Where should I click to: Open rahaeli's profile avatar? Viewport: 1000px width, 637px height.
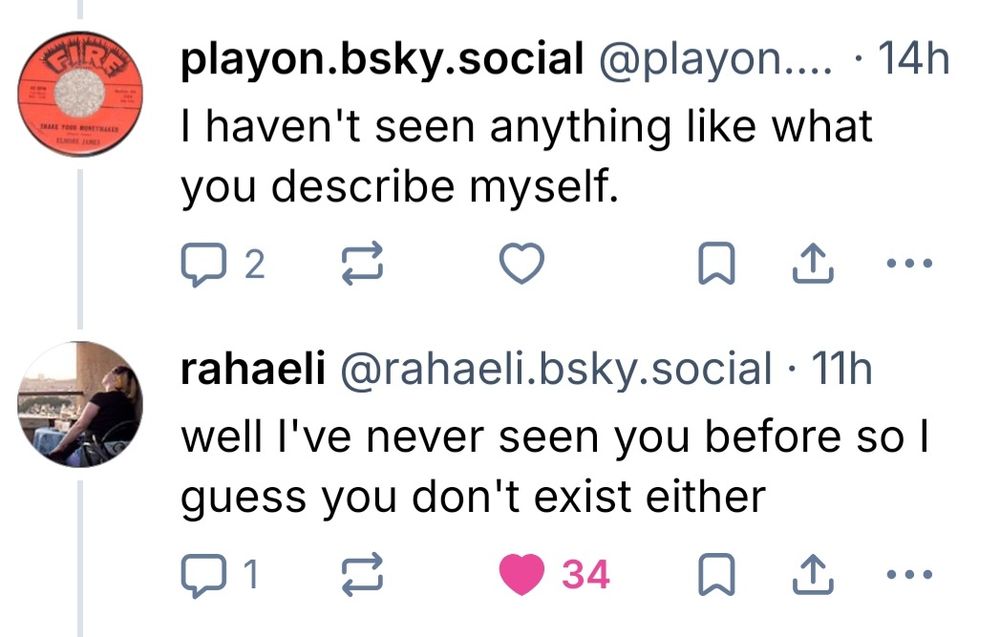point(80,404)
